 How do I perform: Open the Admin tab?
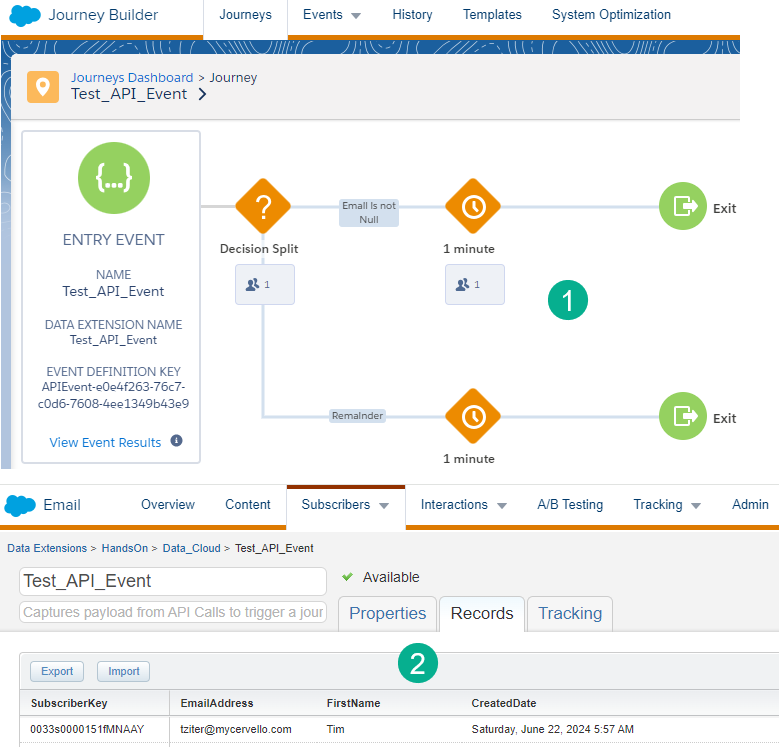750,505
